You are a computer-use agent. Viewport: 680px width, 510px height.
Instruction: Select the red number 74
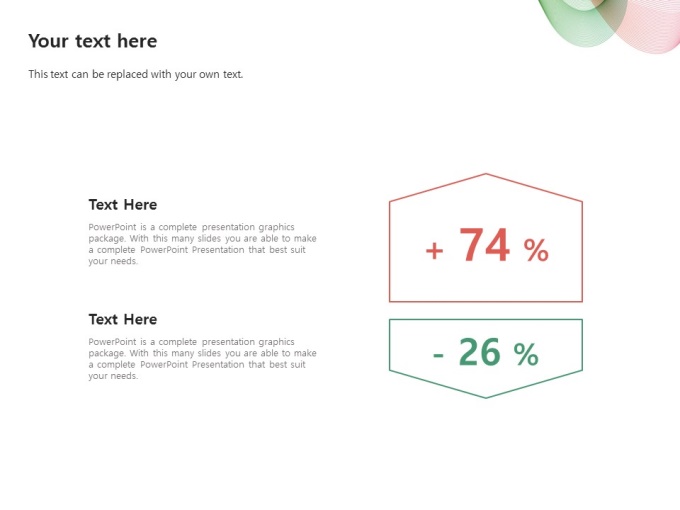pos(484,245)
